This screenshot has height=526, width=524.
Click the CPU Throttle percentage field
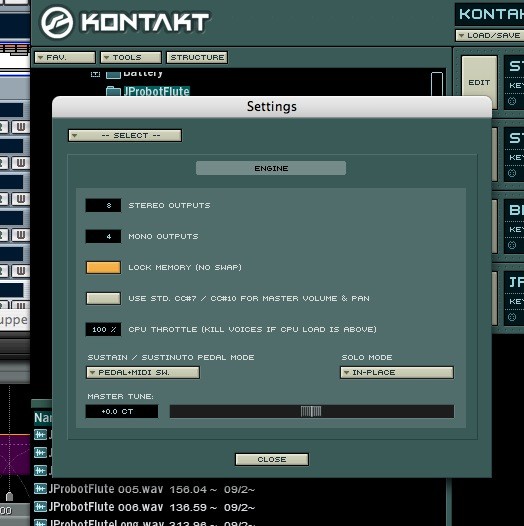(103, 329)
